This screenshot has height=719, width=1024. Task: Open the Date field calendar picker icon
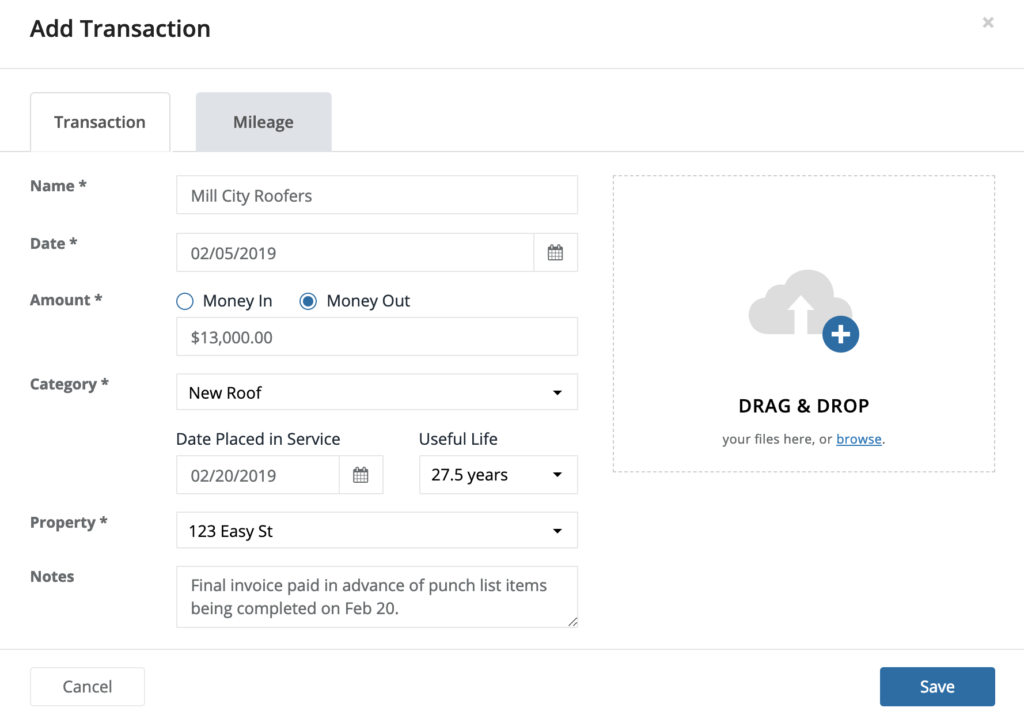coord(555,253)
